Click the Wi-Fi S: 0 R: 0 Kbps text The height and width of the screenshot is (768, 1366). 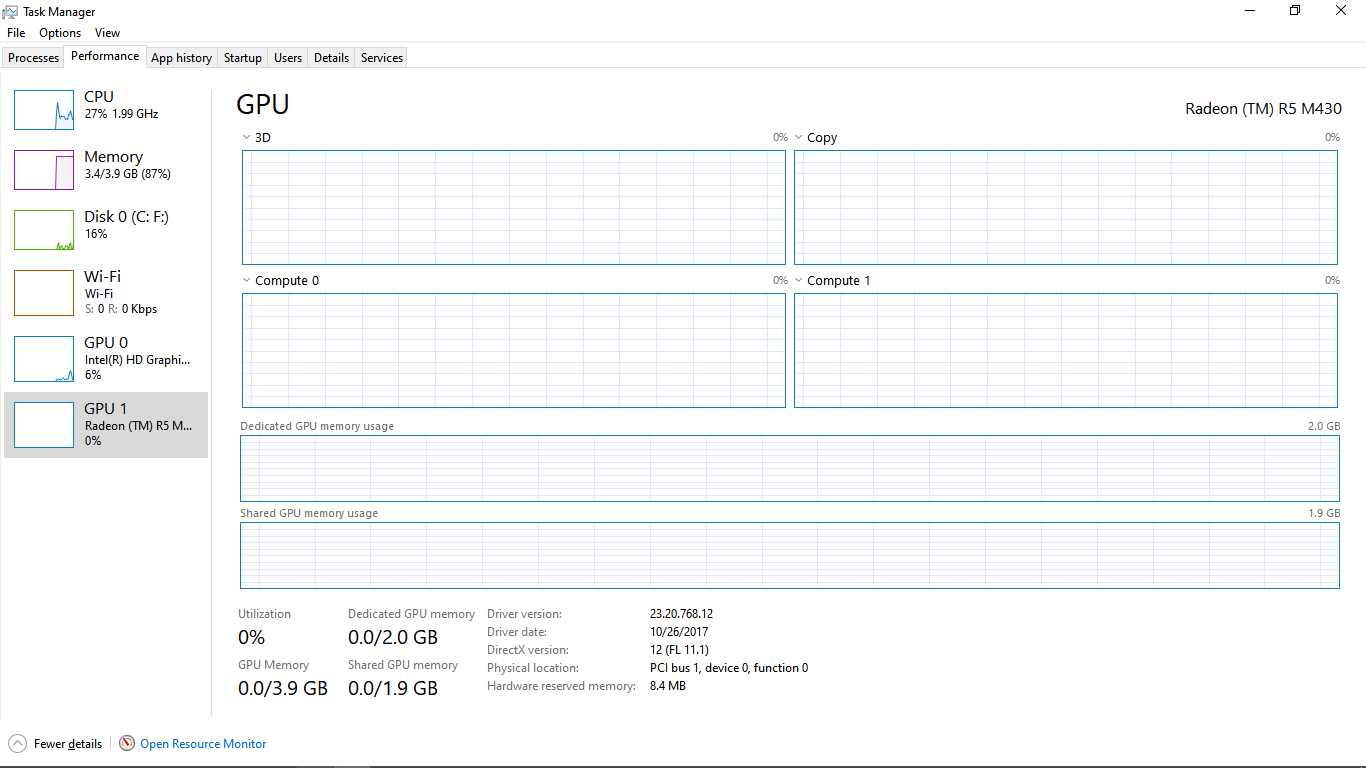120,309
